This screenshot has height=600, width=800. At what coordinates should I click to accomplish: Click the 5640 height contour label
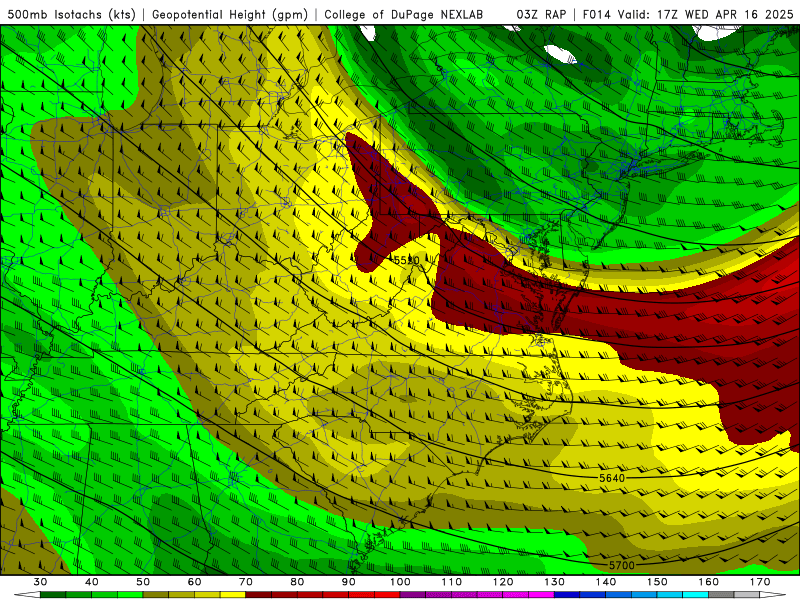(612, 478)
